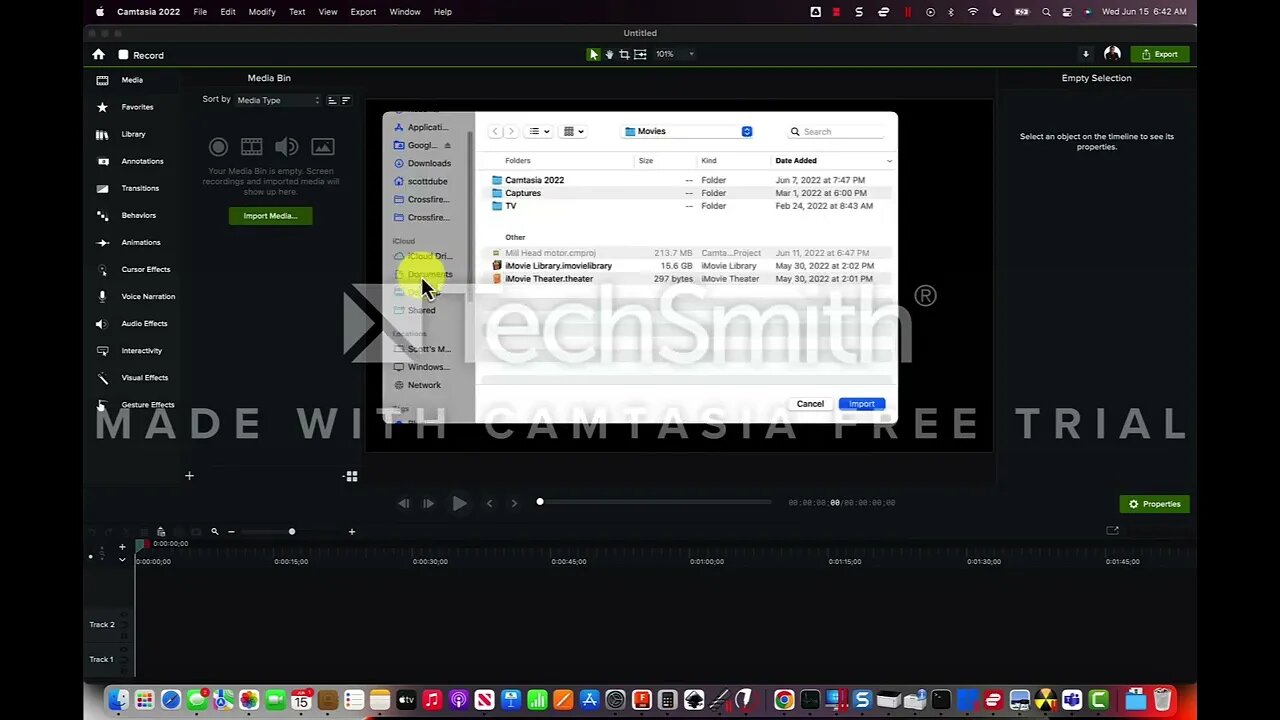Select scottdube home in dialog sidebar
Viewport: 1280px width, 720px height.
422,181
